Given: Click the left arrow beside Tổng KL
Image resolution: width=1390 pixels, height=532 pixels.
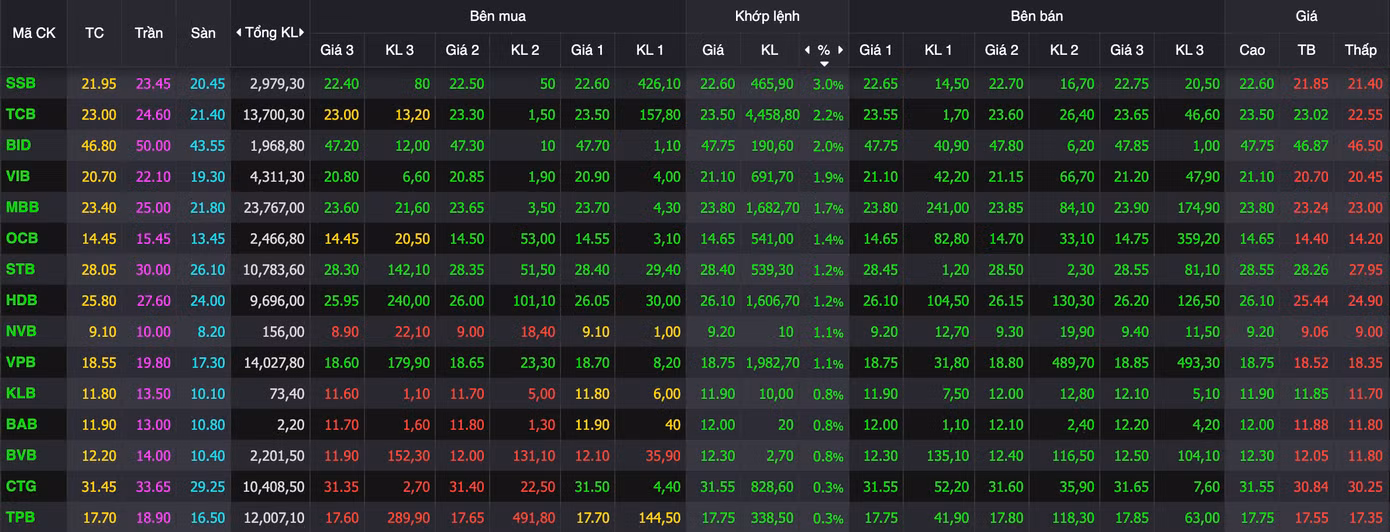Looking at the screenshot, I should pos(238,32).
